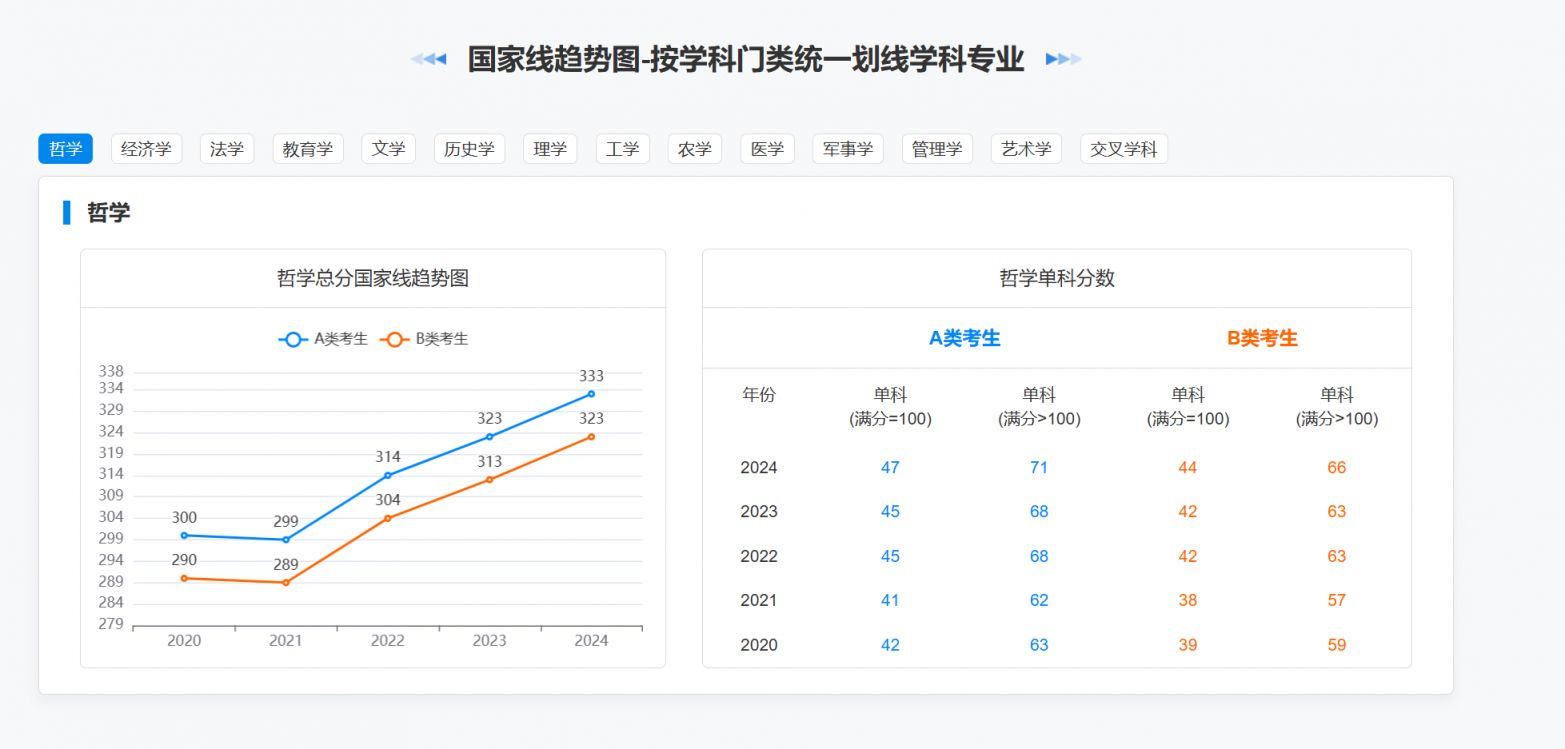Click value 44 in the 2024 row
This screenshot has height=749, width=1565.
(1188, 468)
